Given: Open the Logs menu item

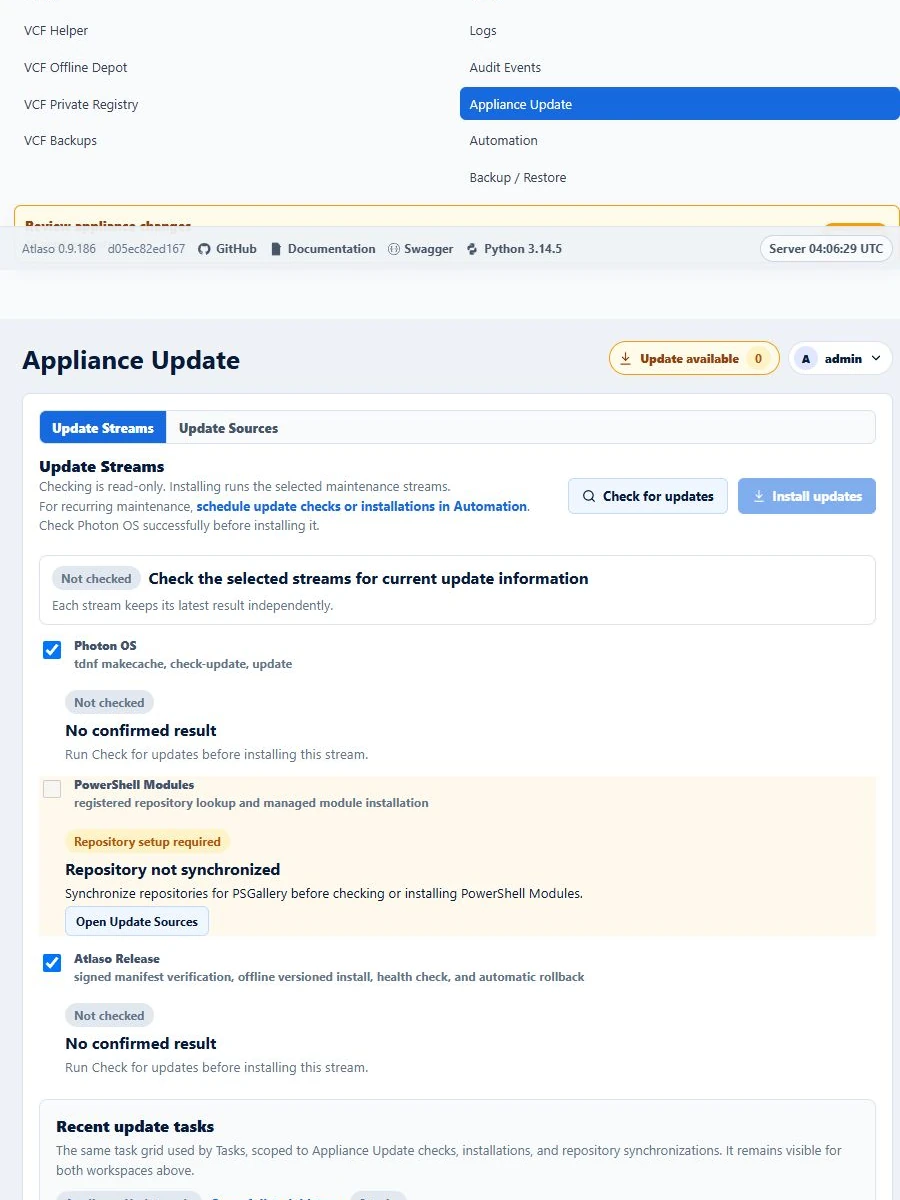Looking at the screenshot, I should click(x=483, y=31).
